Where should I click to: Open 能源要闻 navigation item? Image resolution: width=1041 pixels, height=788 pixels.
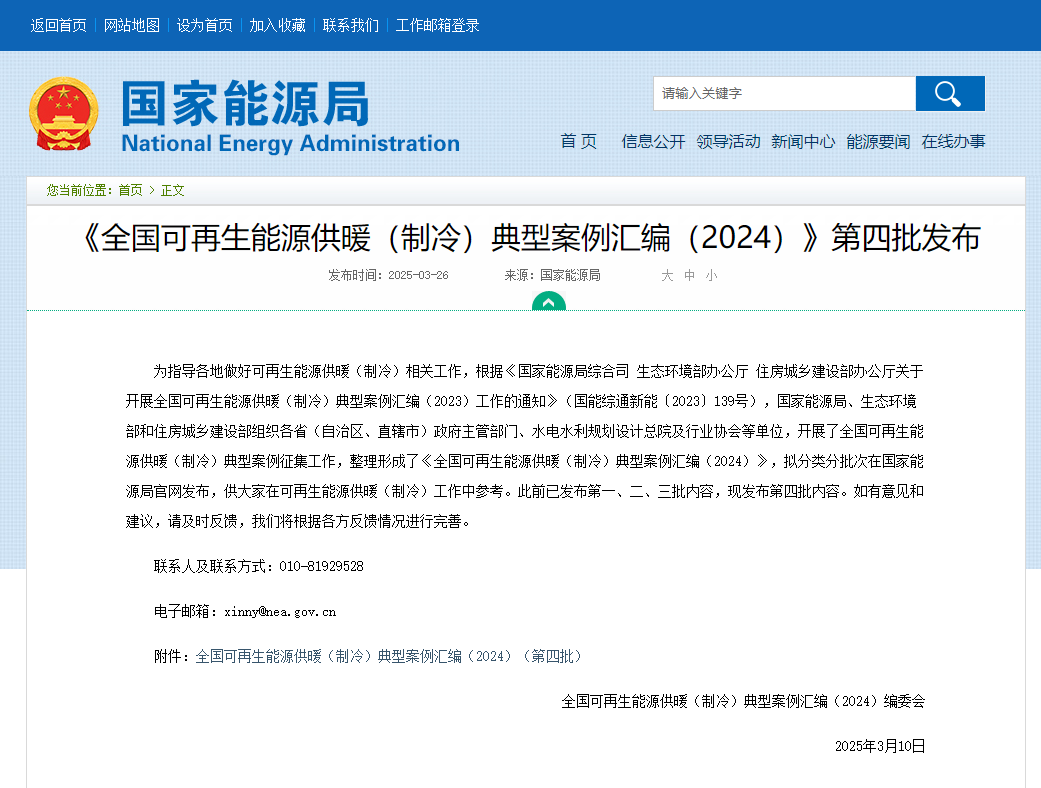tap(878, 141)
